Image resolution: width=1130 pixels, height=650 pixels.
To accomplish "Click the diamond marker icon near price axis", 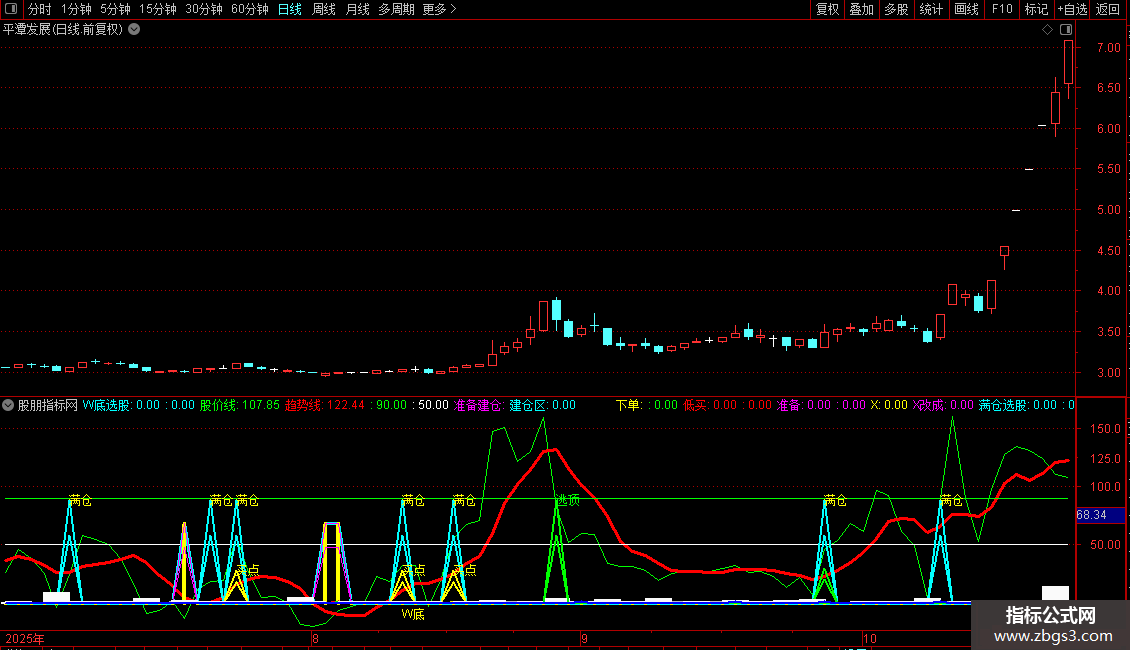I will [x=1047, y=30].
